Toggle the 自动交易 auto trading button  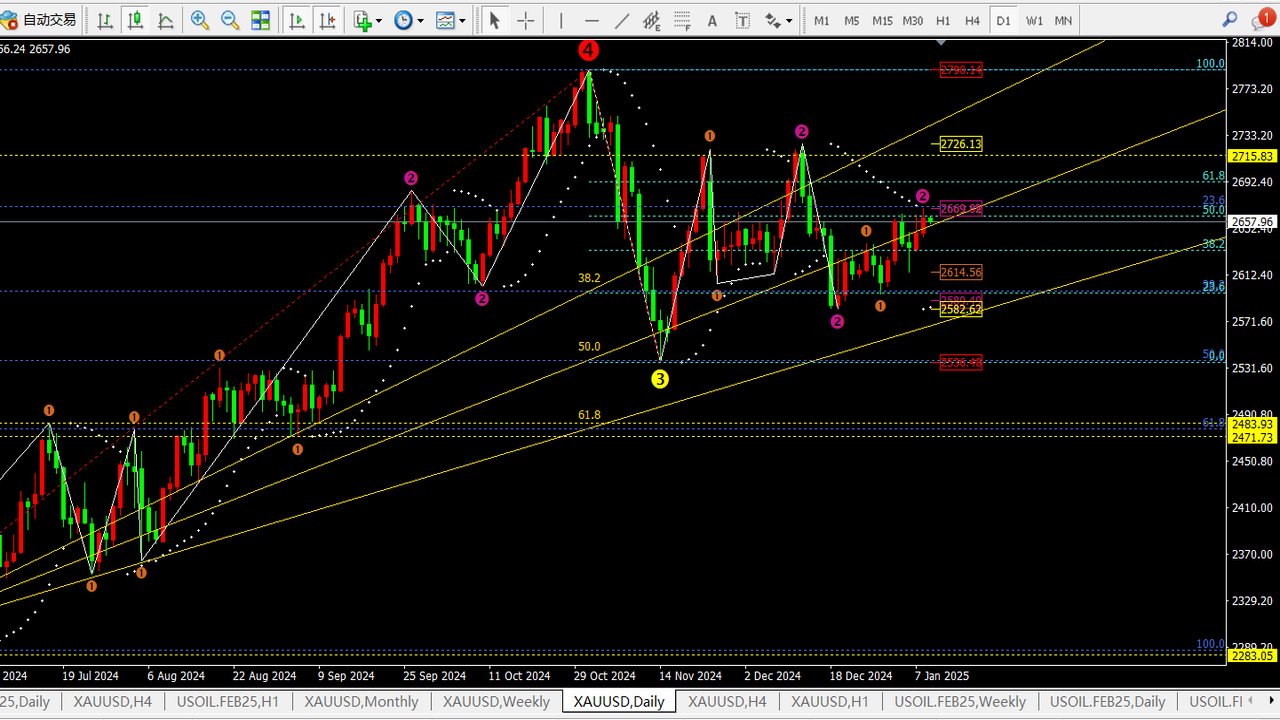click(40, 20)
